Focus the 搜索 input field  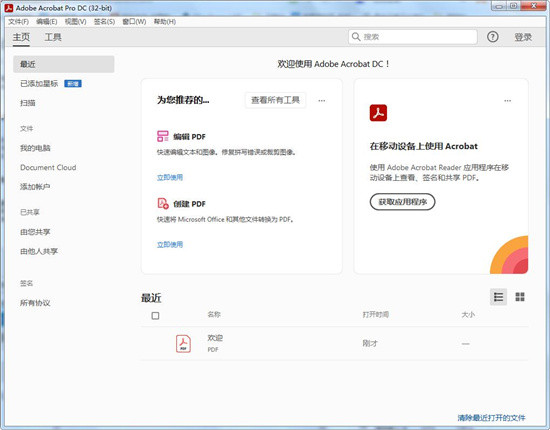pos(413,37)
